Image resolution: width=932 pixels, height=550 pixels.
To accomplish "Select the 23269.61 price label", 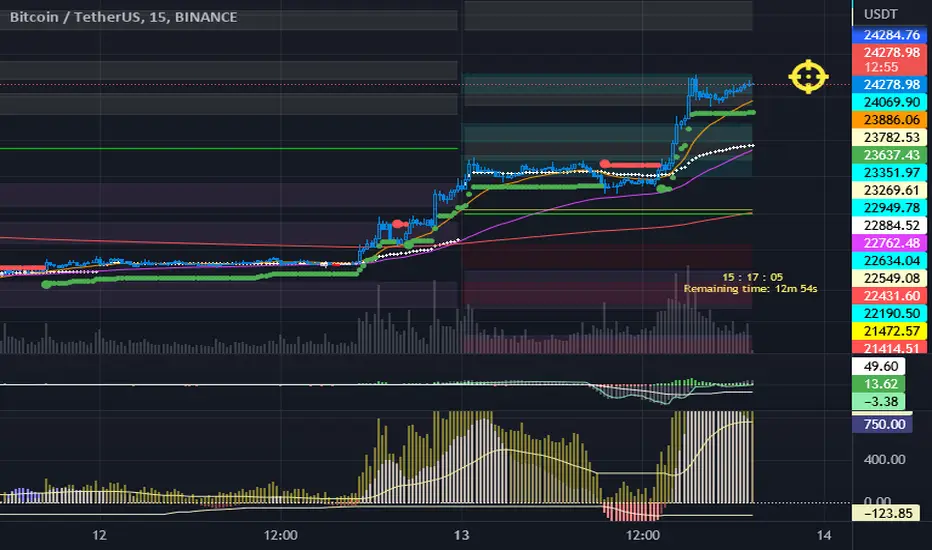I will pyautogui.click(x=889, y=190).
